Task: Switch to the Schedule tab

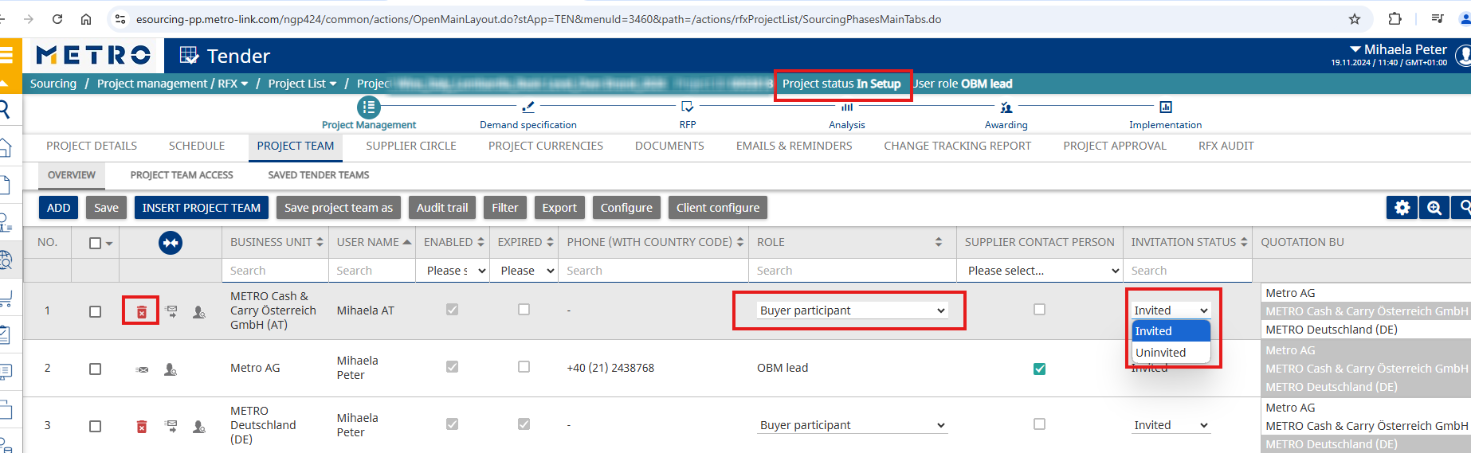Action: pos(196,146)
